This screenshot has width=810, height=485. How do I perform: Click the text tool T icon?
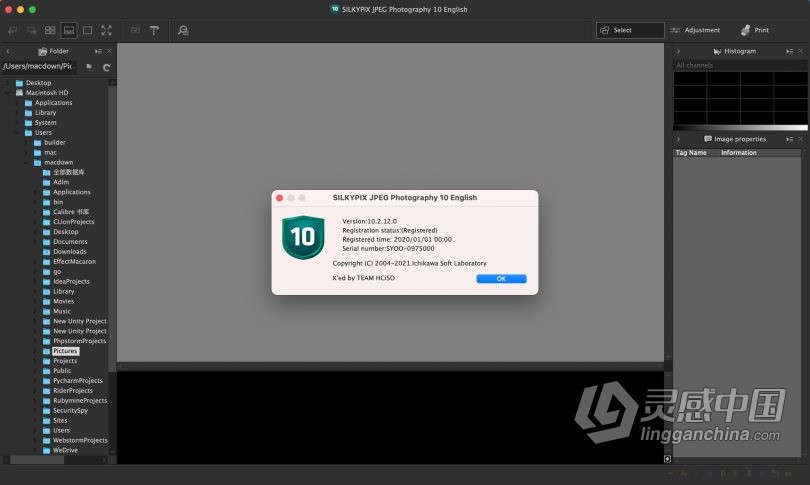click(x=154, y=30)
